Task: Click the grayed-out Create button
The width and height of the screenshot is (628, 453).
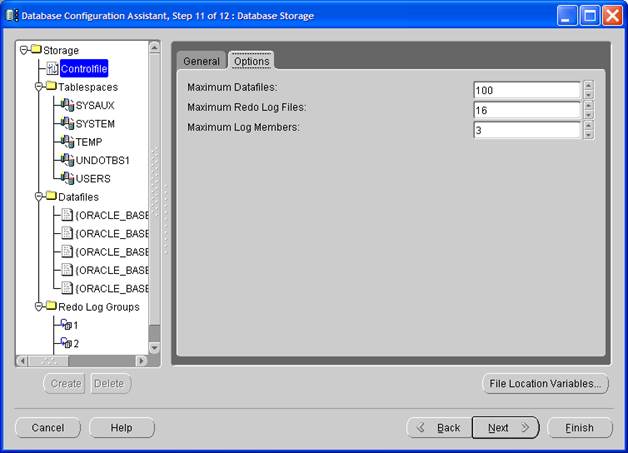Action: [64, 384]
